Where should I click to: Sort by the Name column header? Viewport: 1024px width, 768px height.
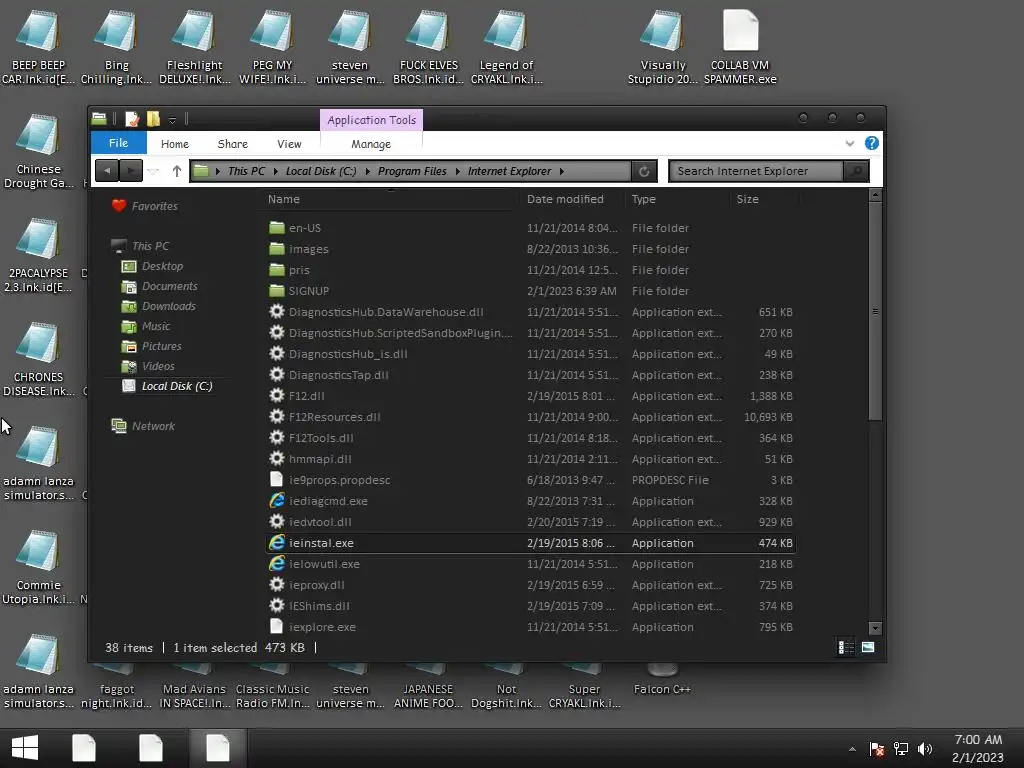[x=283, y=199]
